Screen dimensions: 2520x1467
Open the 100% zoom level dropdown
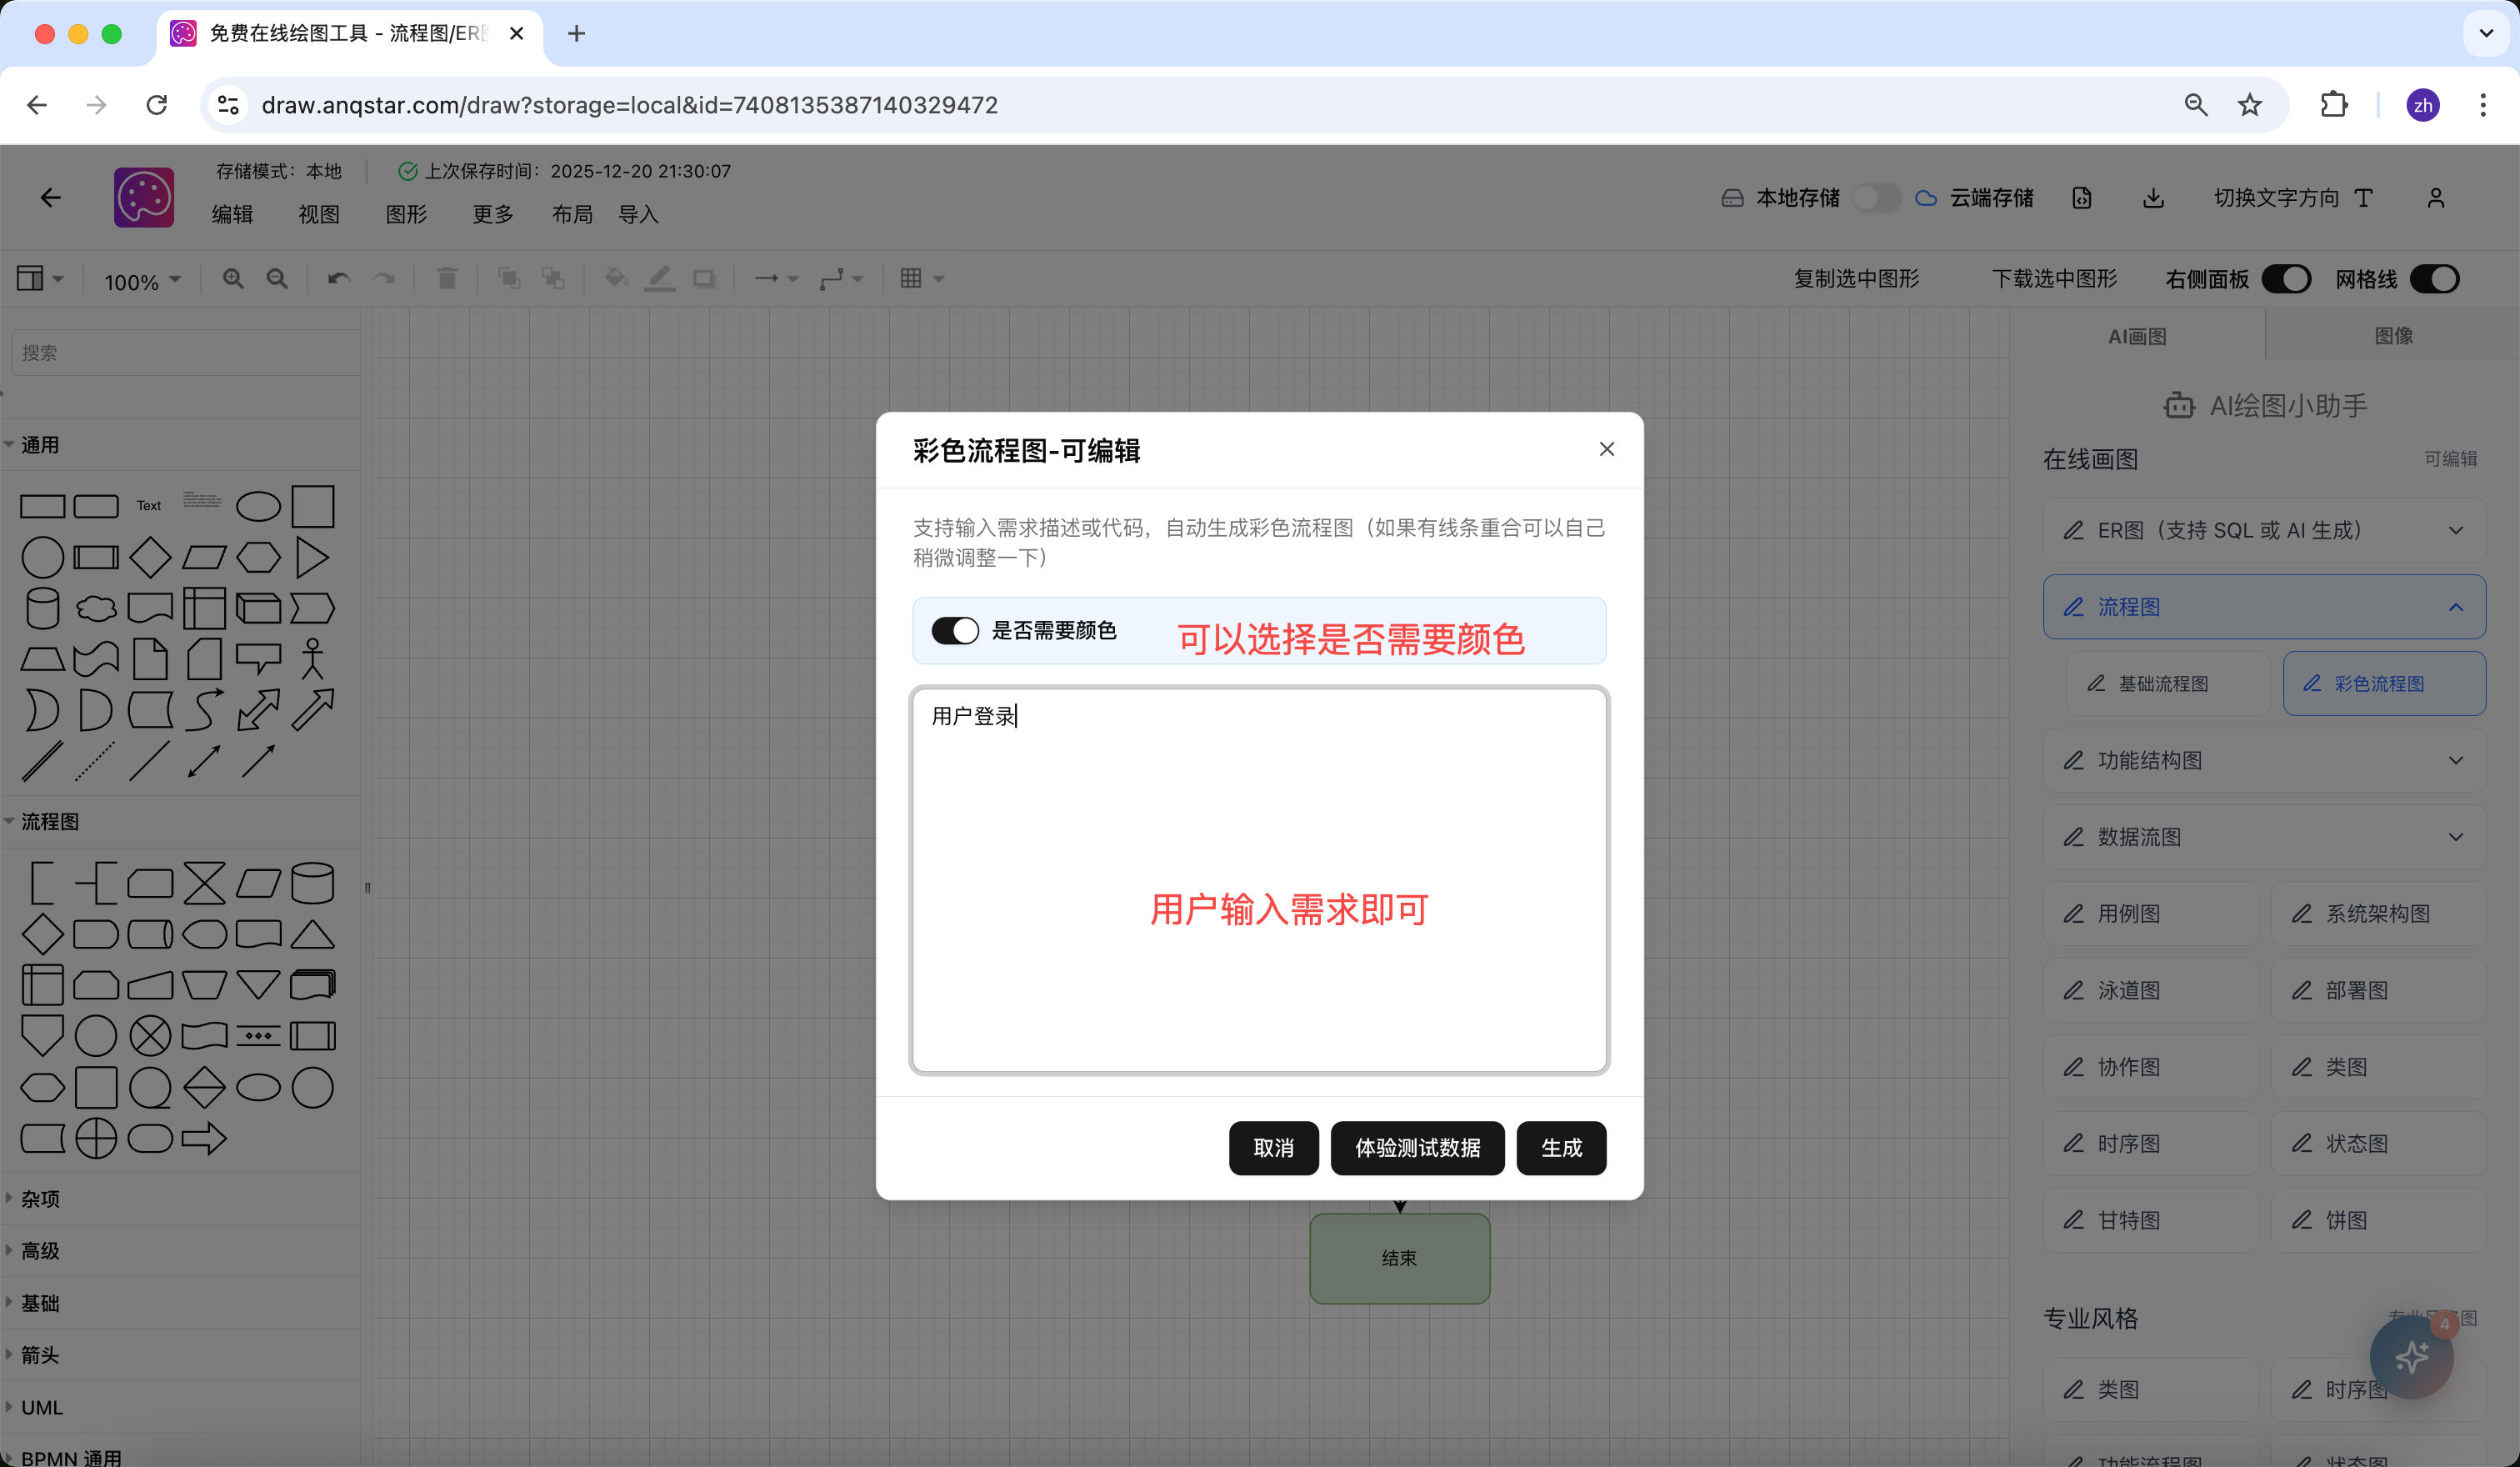coord(142,281)
